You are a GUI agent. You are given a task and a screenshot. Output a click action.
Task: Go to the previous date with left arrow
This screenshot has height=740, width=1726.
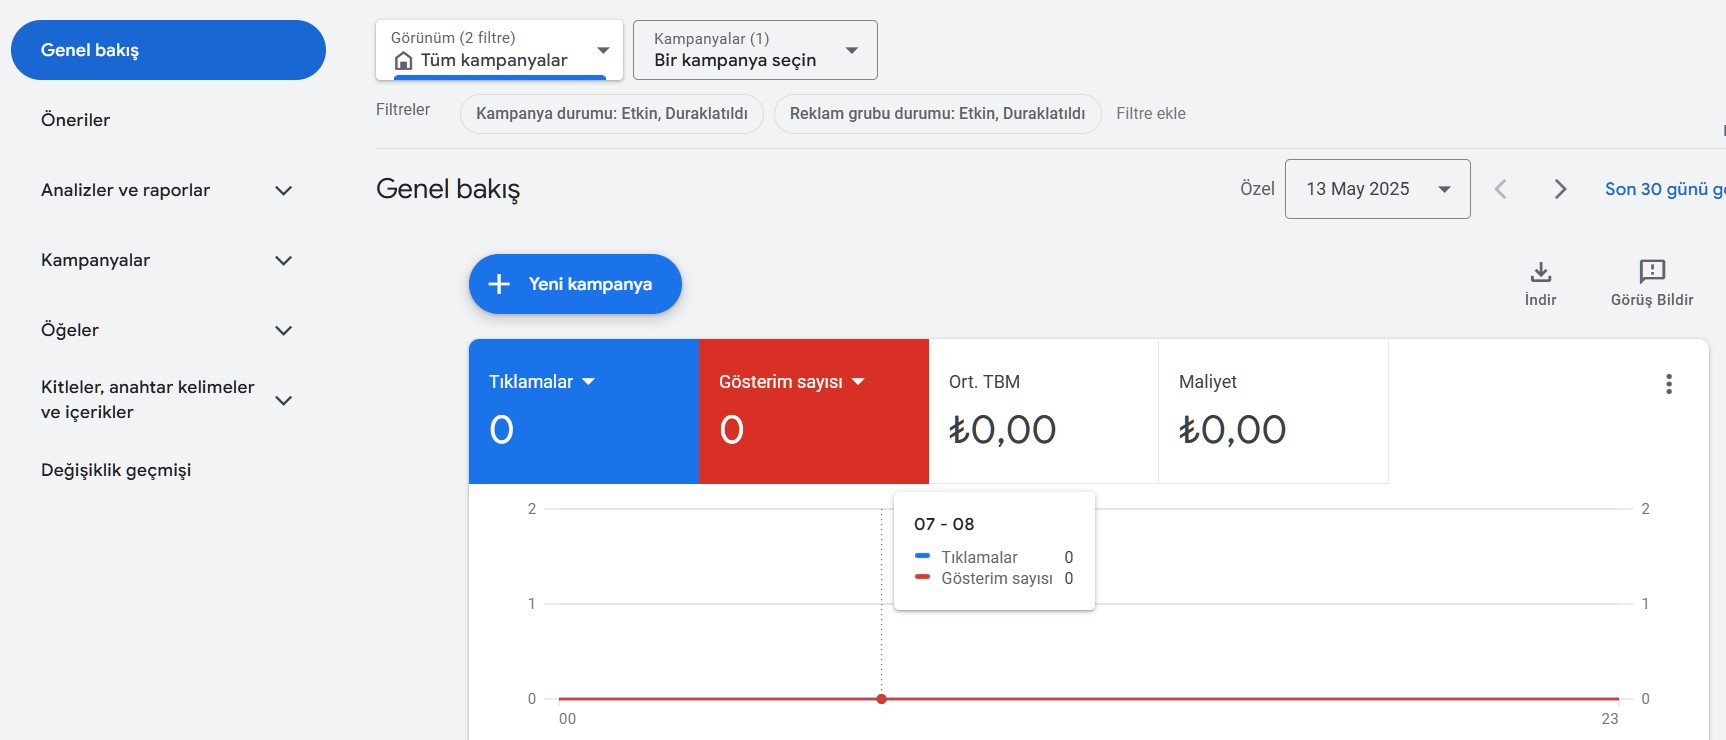click(x=1500, y=189)
